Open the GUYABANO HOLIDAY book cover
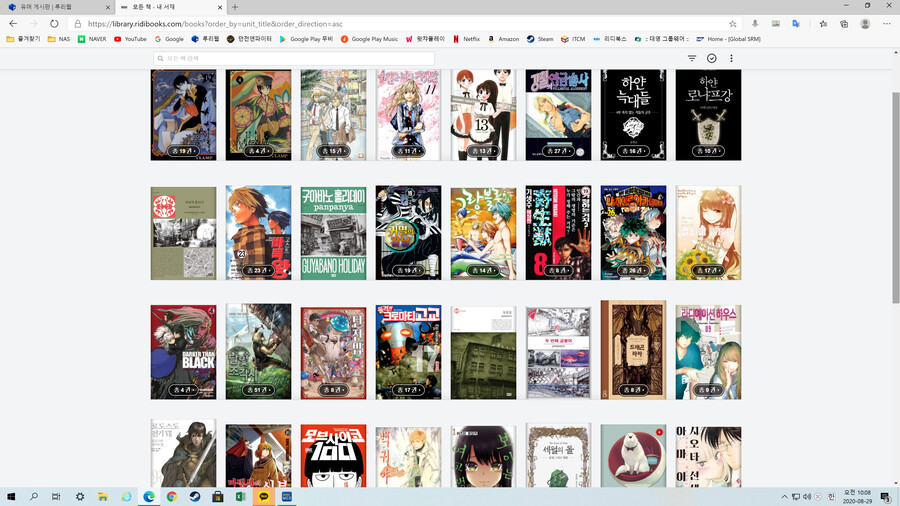 [x=333, y=232]
